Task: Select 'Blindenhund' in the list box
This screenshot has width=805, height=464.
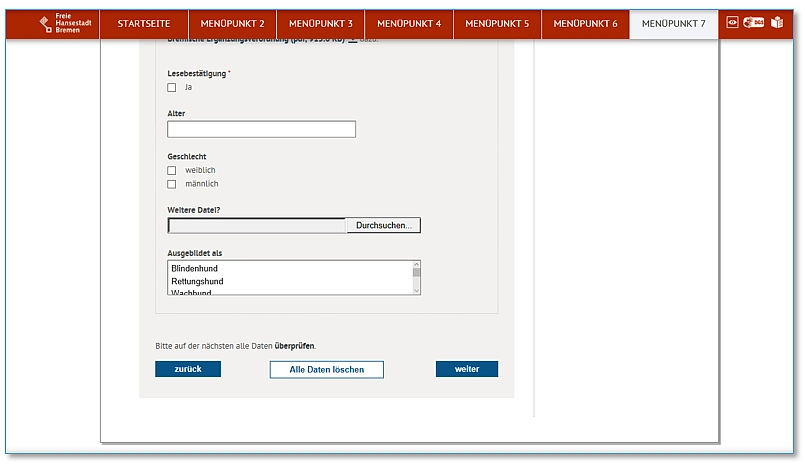Action: 290,269
